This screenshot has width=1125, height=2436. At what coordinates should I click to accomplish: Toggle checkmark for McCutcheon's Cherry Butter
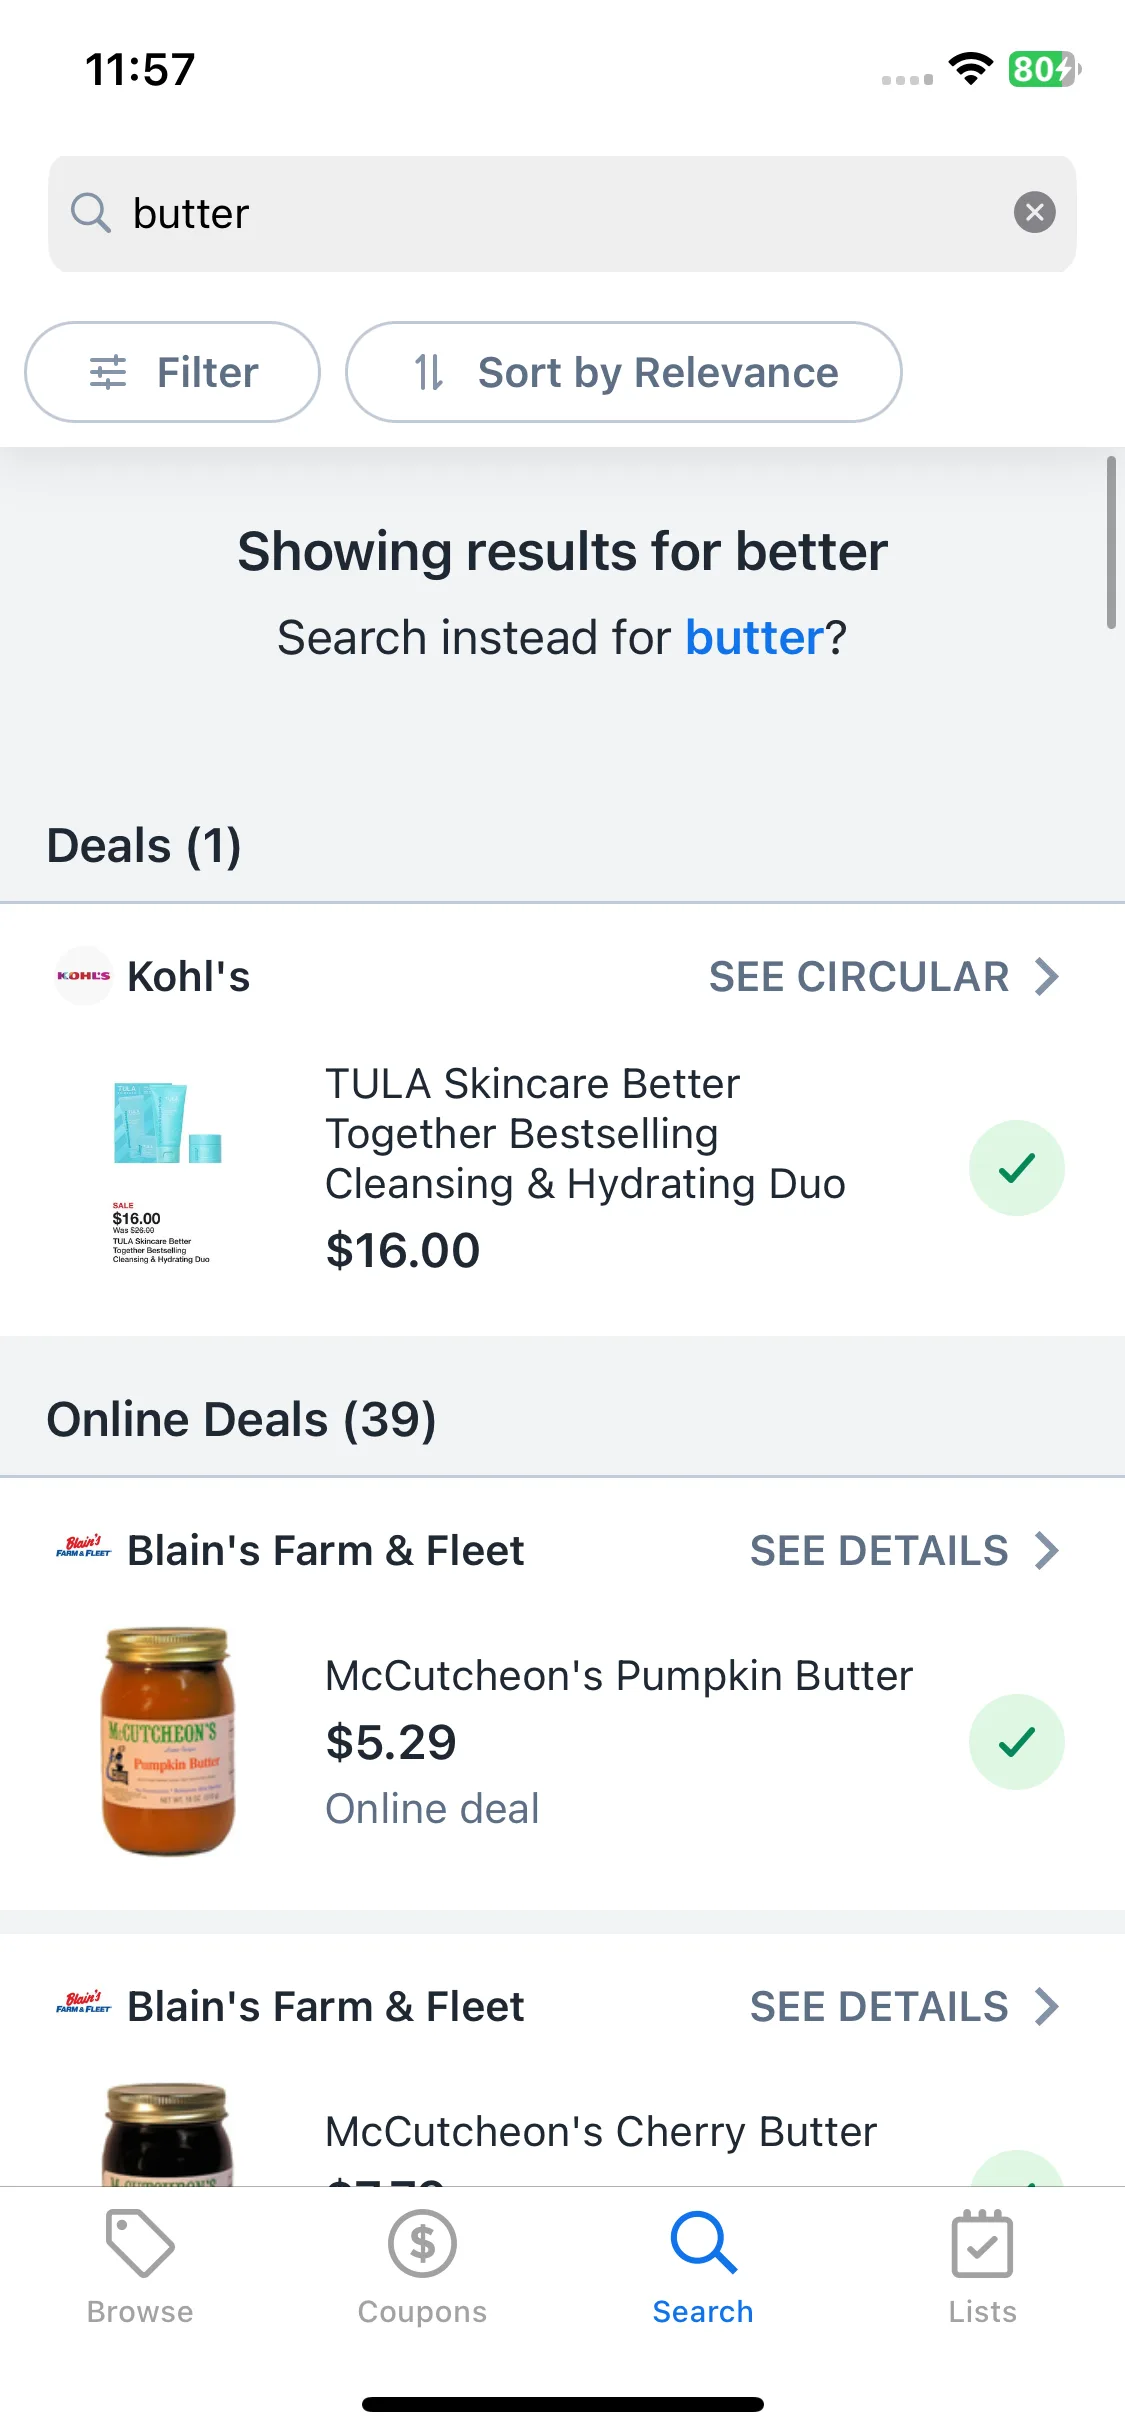coord(1016,2168)
